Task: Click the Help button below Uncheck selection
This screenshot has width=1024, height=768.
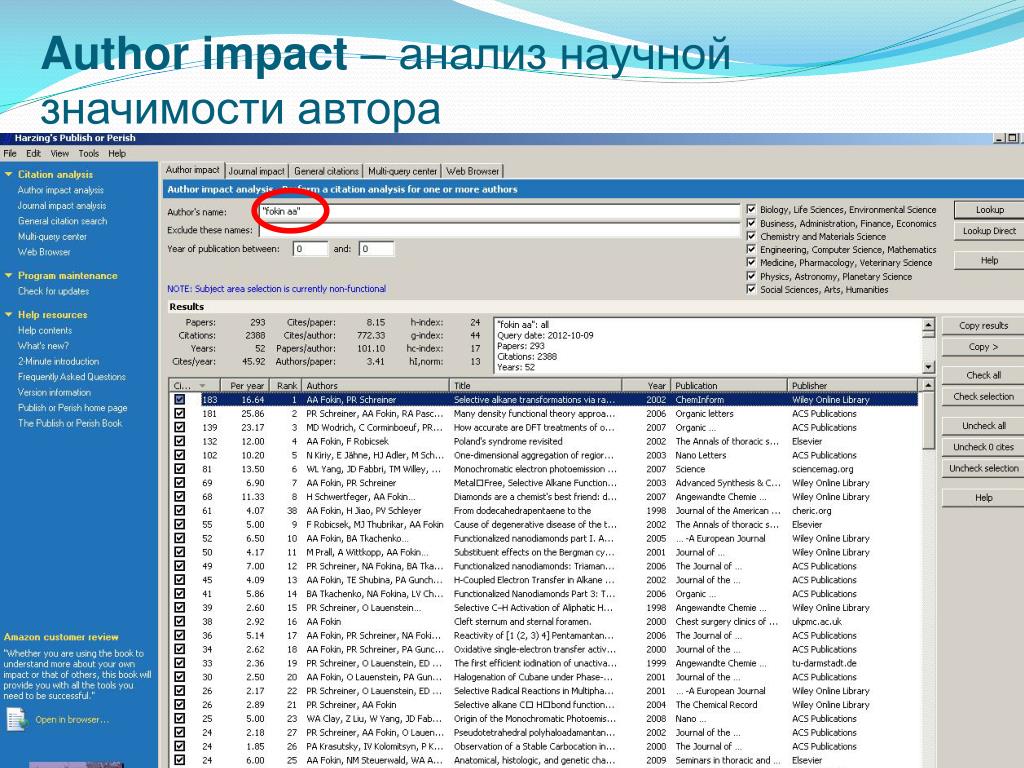Action: [983, 498]
